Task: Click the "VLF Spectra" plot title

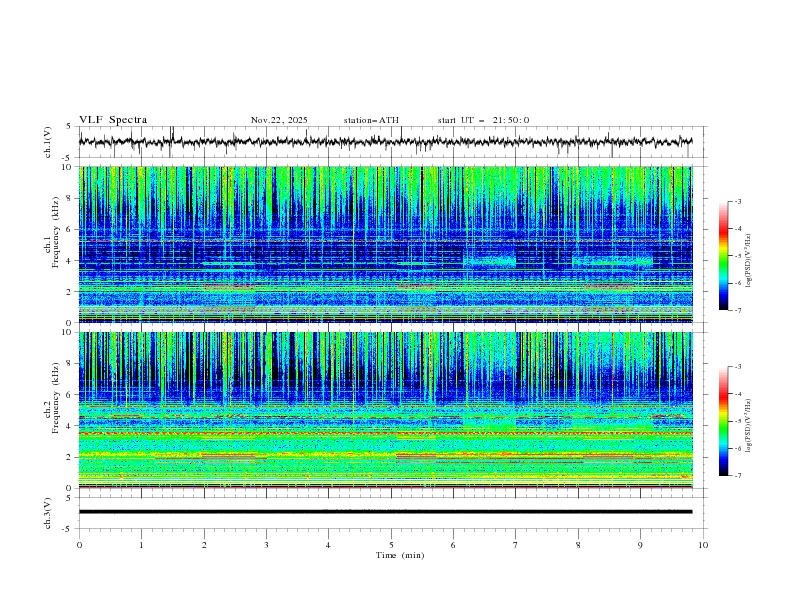Action: pos(113,120)
